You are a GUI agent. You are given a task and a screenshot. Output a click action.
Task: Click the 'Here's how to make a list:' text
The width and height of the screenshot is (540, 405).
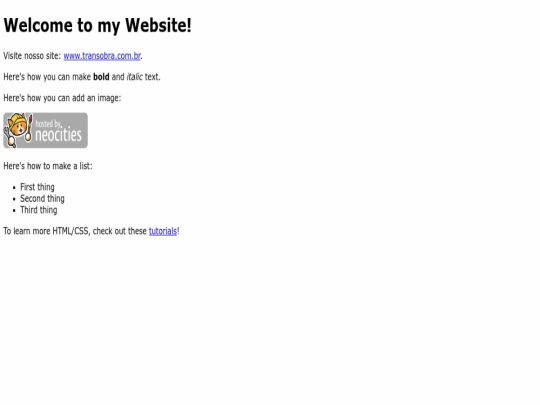coord(48,166)
